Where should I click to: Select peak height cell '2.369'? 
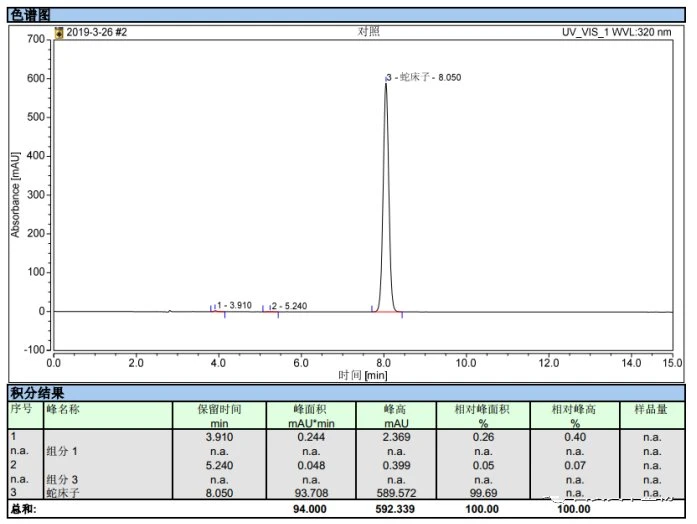point(396,437)
